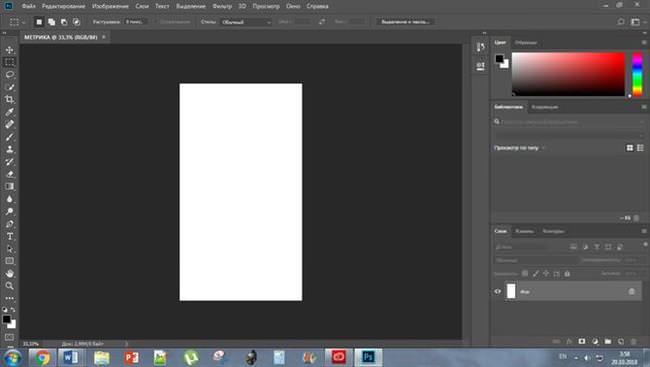The width and height of the screenshot is (650, 367).
Task: Select the Healing Brush tool
Action: click(x=10, y=124)
